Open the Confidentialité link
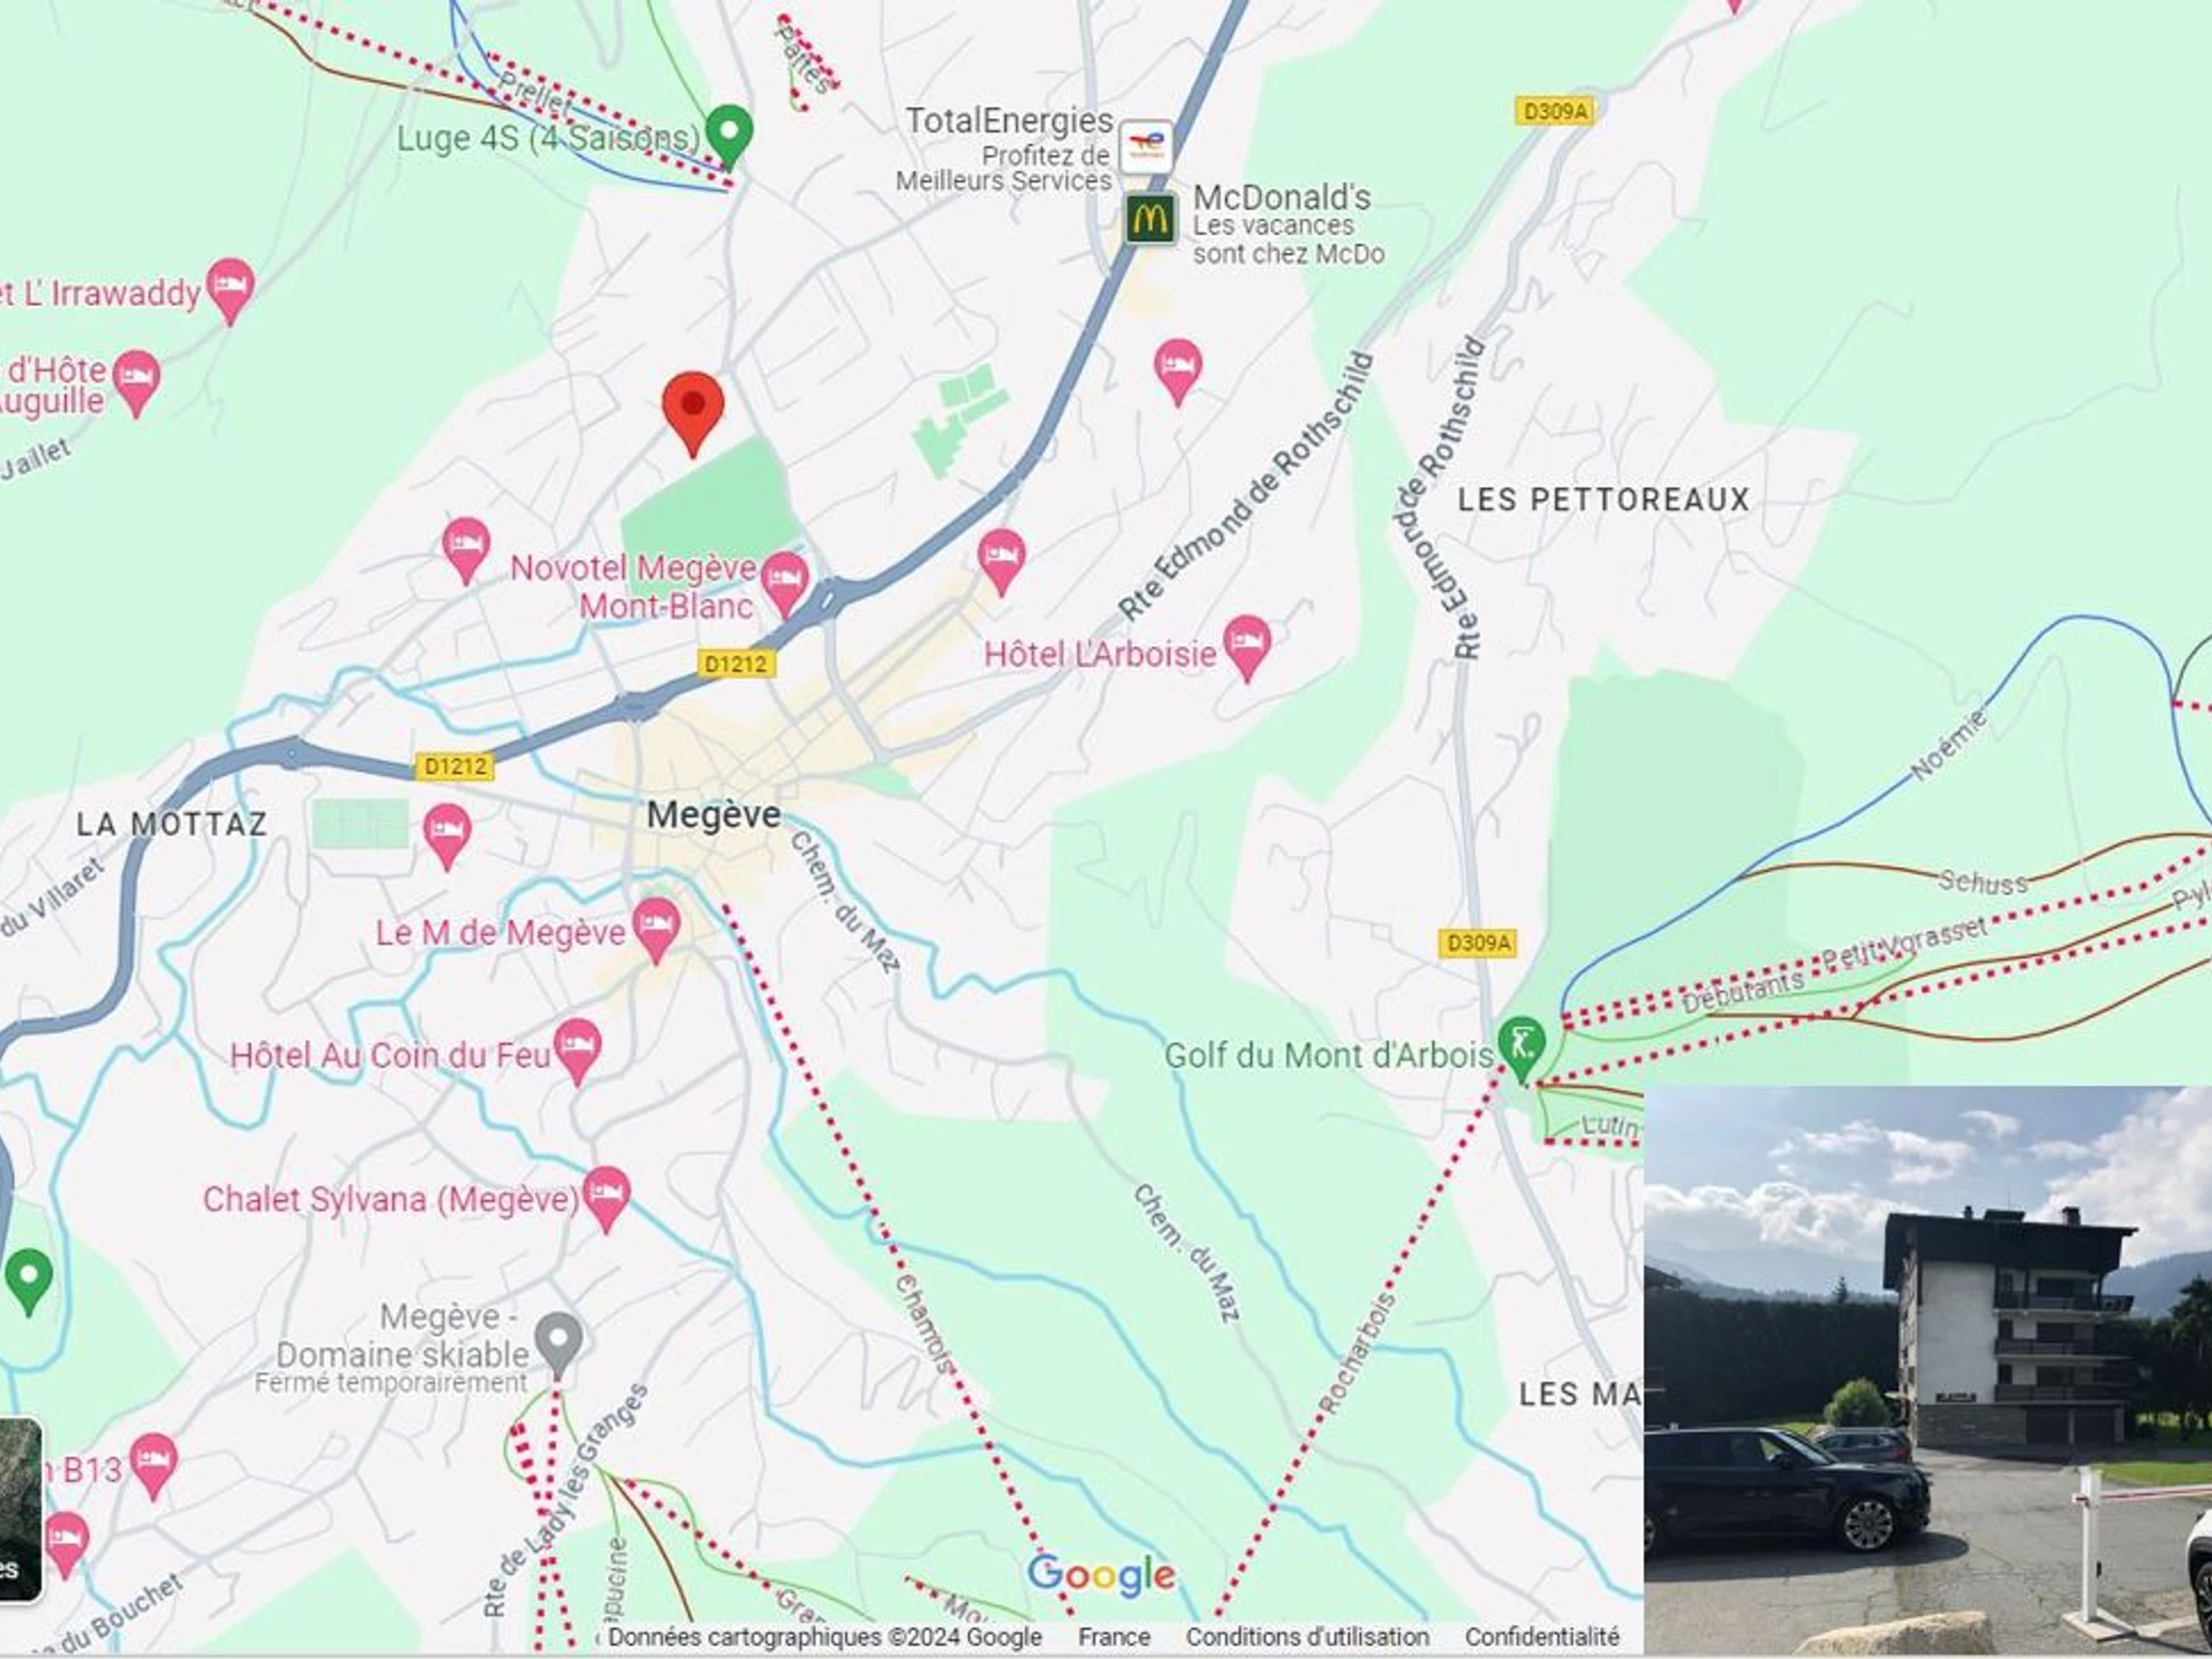This screenshot has height=1659, width=2212. point(1542,1636)
